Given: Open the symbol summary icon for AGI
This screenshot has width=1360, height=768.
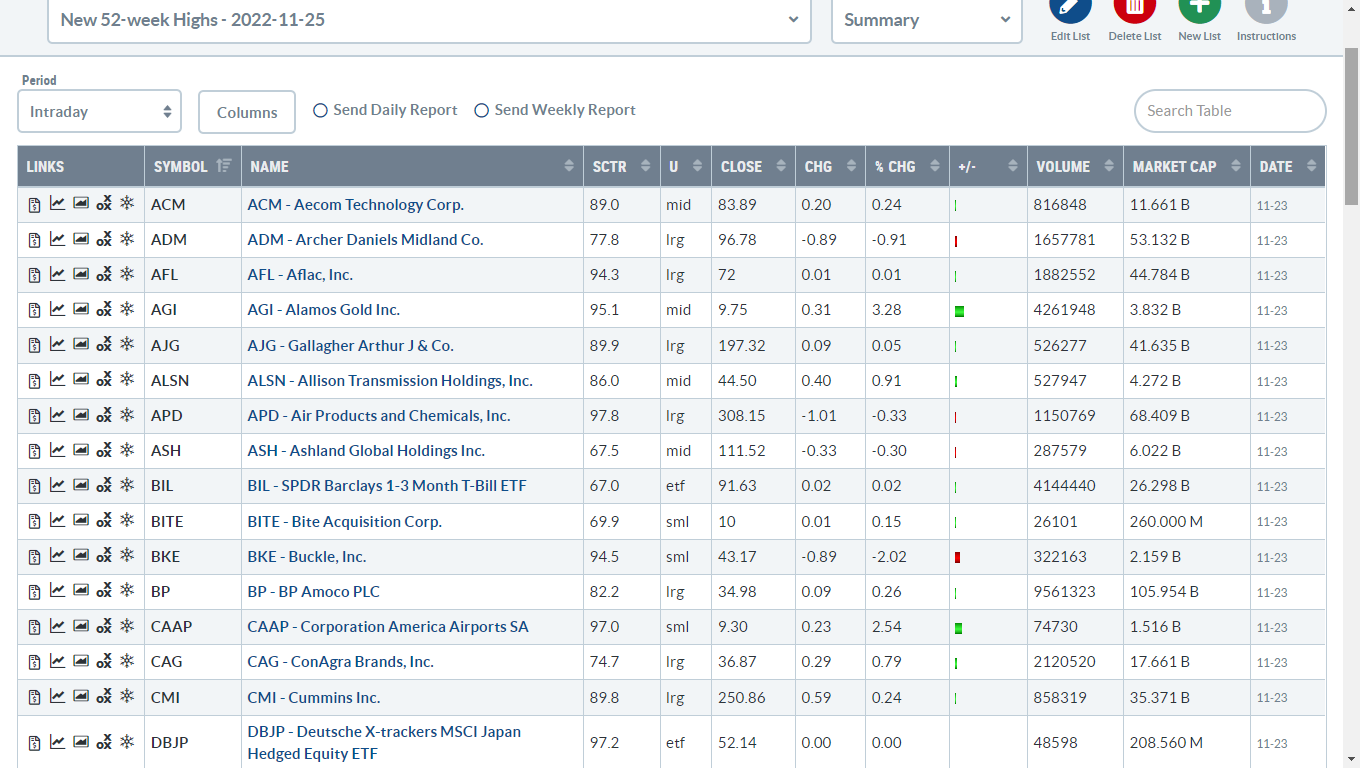Looking at the screenshot, I should 34,311.
